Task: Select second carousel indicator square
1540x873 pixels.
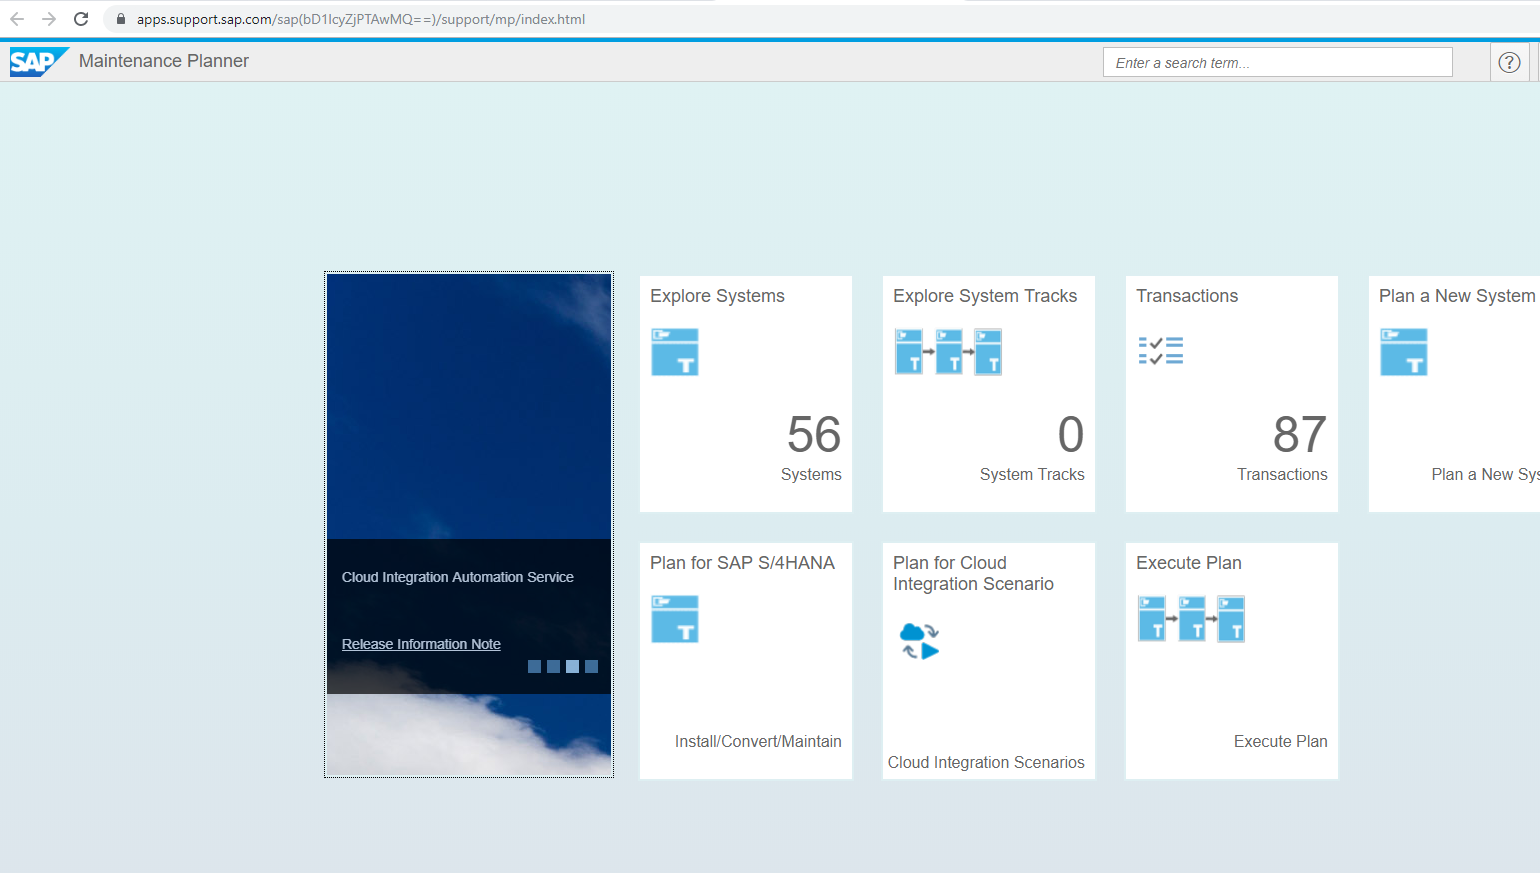Action: tap(553, 666)
